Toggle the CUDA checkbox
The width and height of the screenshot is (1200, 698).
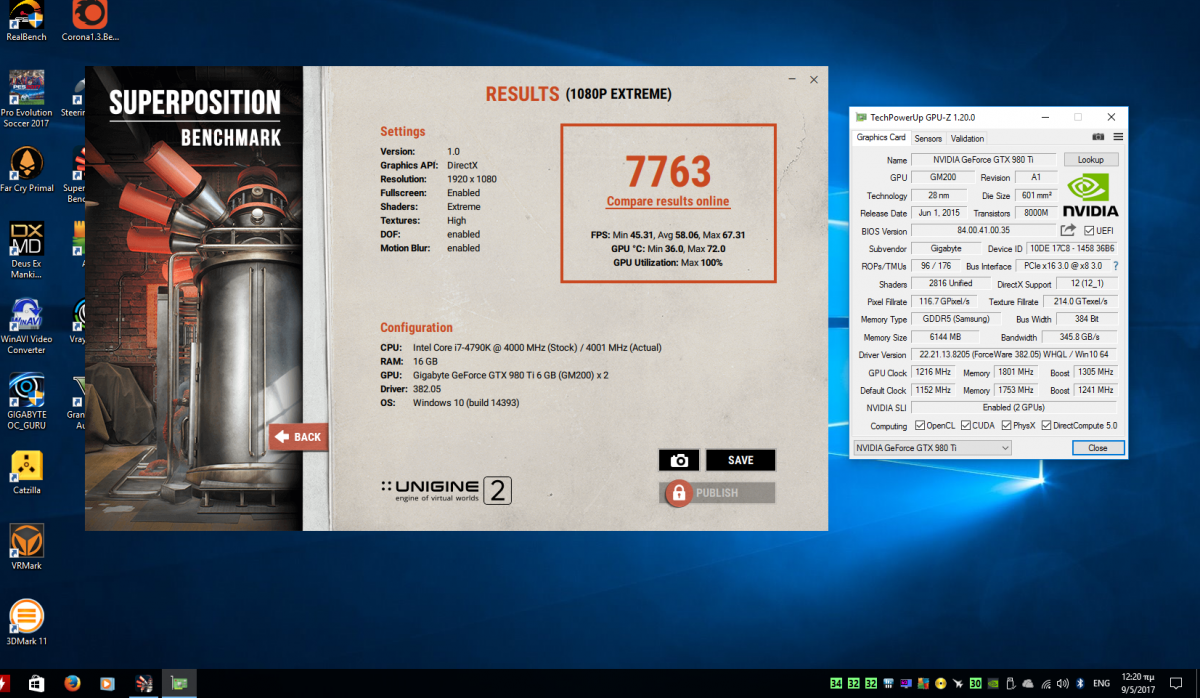pyautogui.click(x=965, y=425)
